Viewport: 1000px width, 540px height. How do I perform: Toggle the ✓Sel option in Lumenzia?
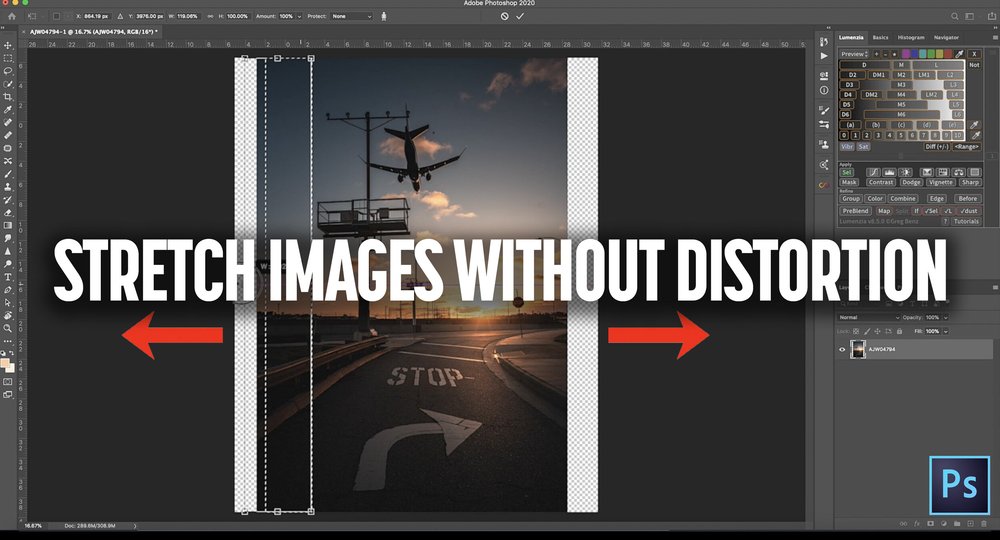coord(931,211)
